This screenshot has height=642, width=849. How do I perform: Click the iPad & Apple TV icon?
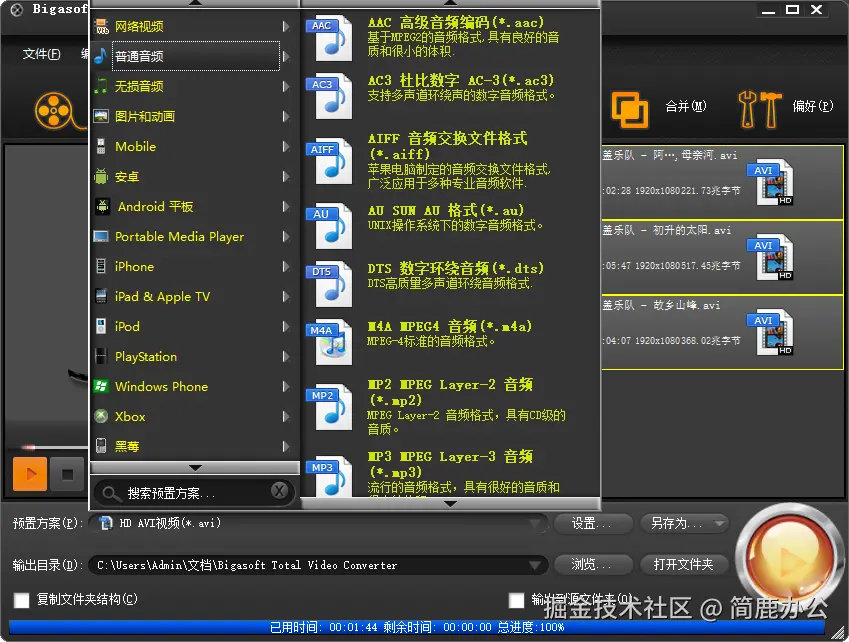[101, 296]
